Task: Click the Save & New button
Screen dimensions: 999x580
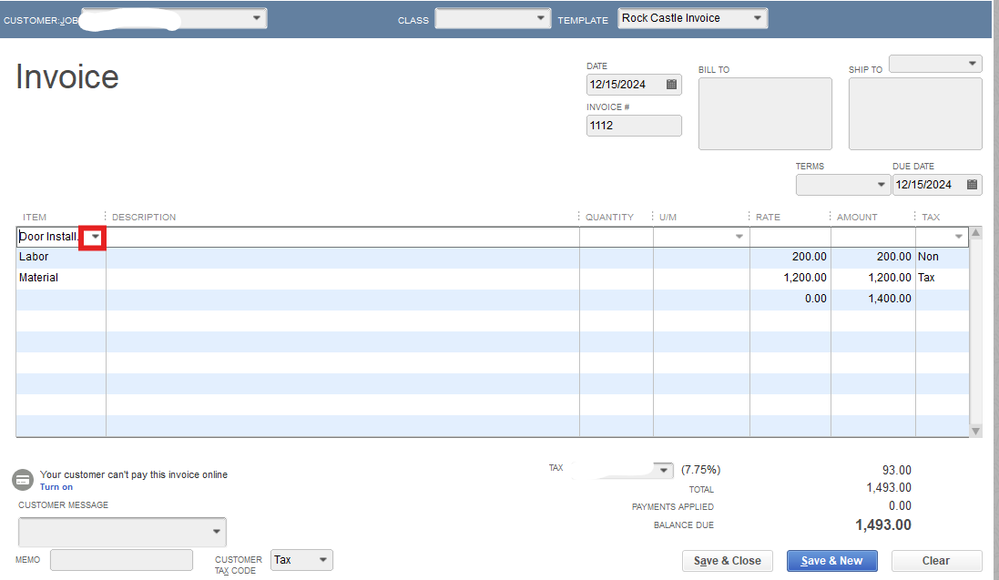Action: click(x=831, y=561)
